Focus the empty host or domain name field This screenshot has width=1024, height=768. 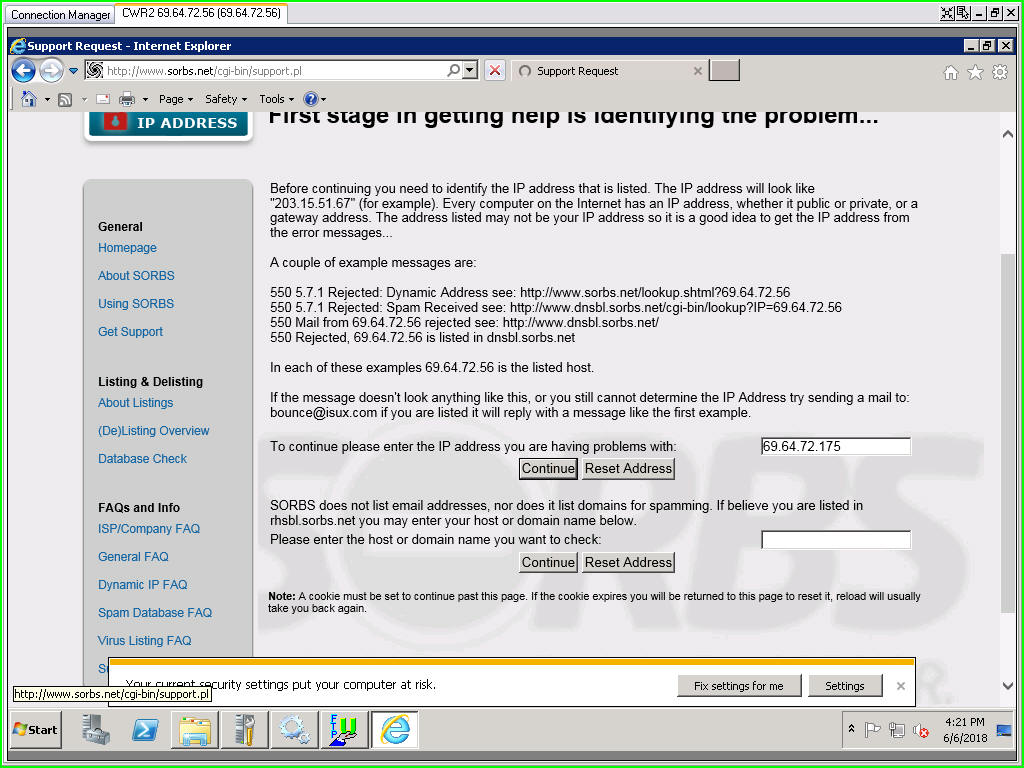click(836, 540)
